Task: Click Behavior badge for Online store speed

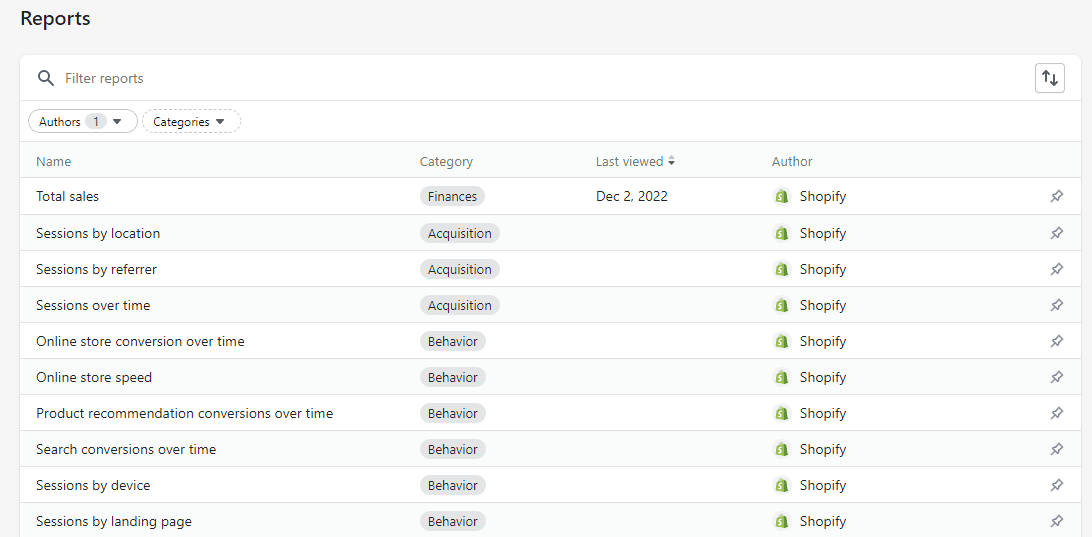Action: click(x=453, y=378)
